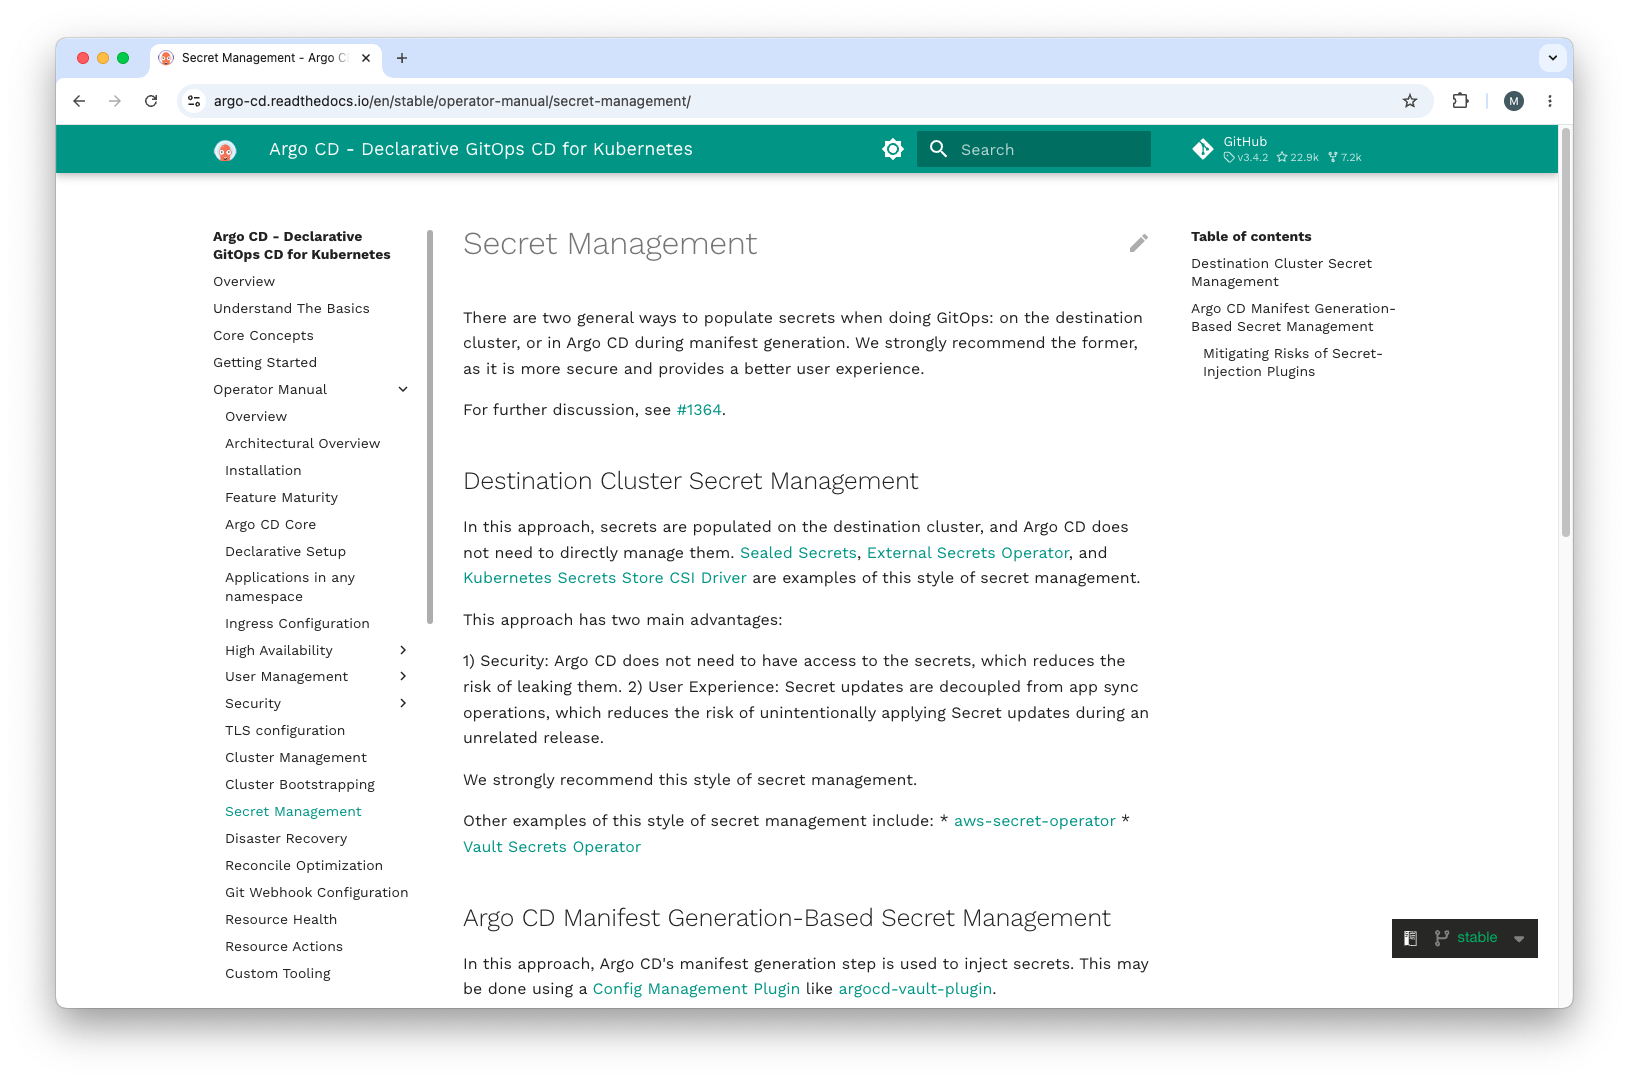Expand the Security submenu
This screenshot has width=1629, height=1082.
403,703
